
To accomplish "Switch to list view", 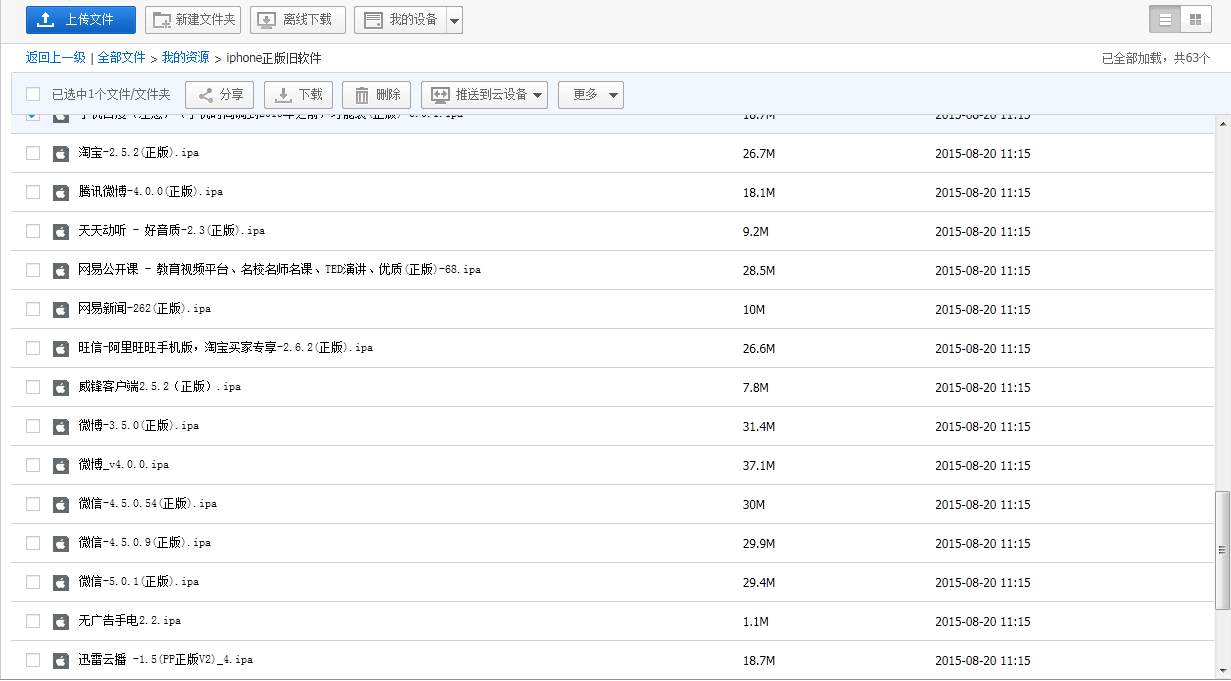I will point(1166,19).
